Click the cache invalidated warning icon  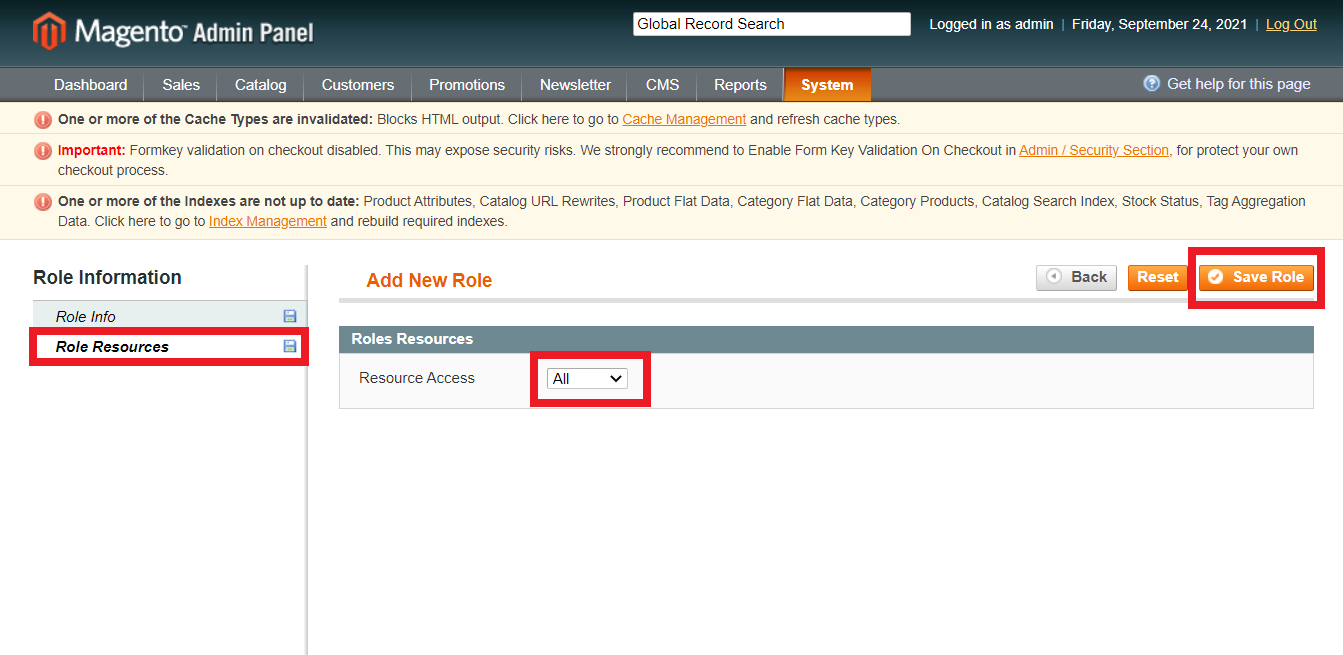click(x=43, y=120)
